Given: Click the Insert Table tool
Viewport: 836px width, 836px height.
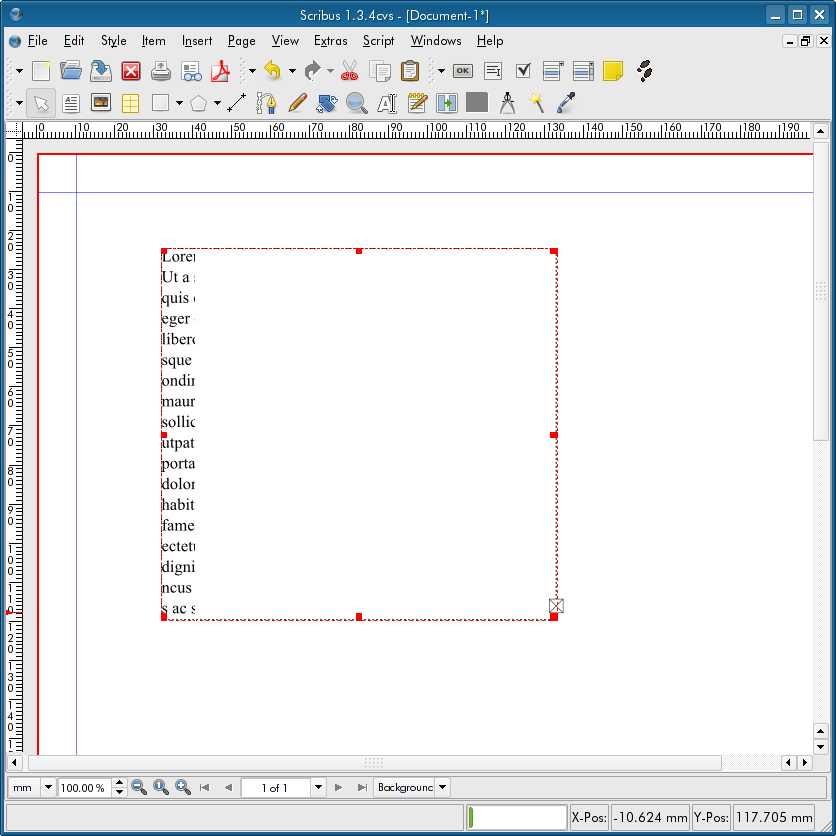Looking at the screenshot, I should [x=130, y=102].
